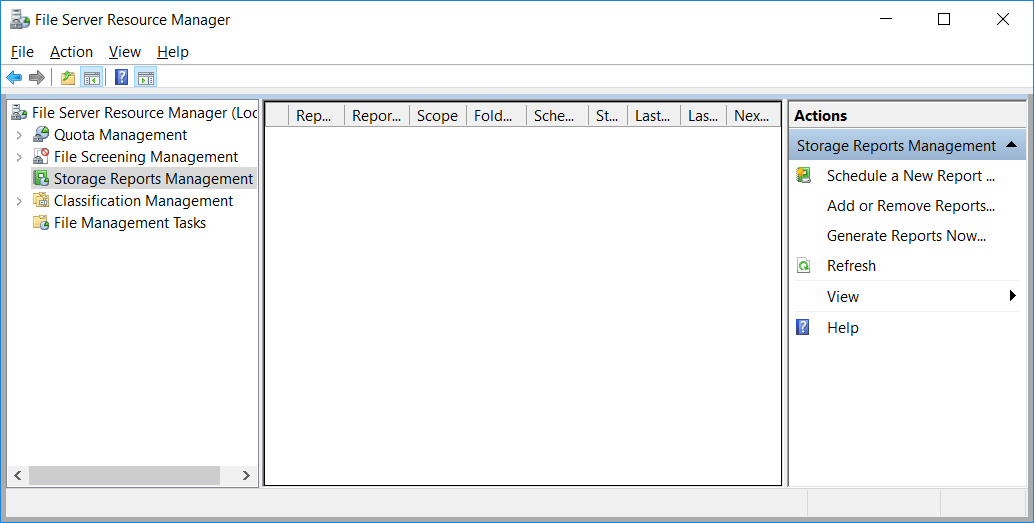Click the 'Las...' column header
Screen dimensions: 1034x523
coord(704,115)
